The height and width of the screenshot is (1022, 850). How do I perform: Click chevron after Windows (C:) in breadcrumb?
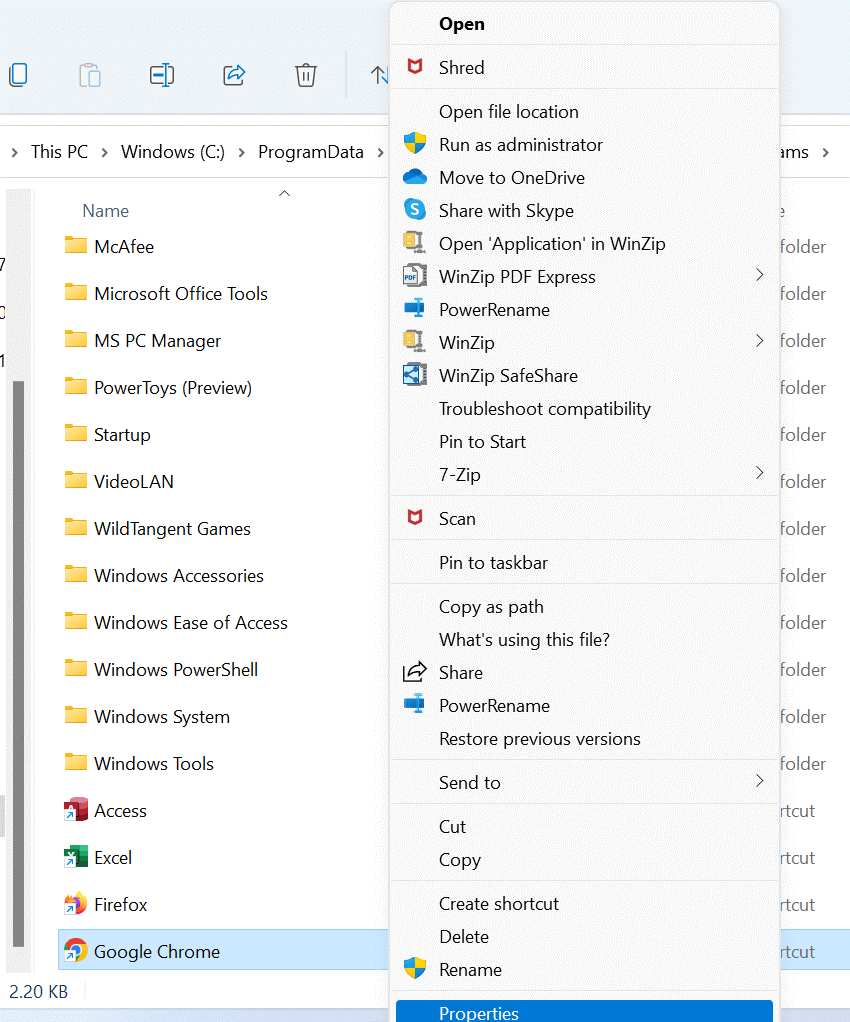tap(242, 153)
